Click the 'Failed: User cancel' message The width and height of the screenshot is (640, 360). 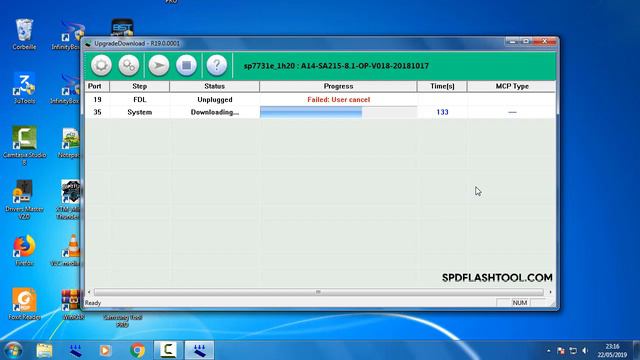coord(339,100)
